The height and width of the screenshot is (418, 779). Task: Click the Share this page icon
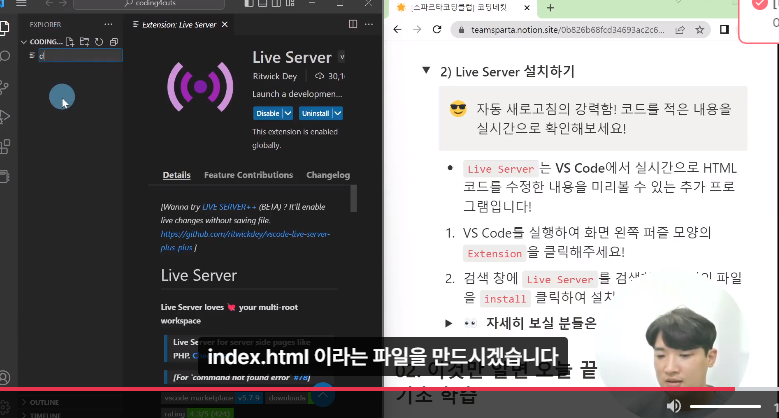[680, 30]
